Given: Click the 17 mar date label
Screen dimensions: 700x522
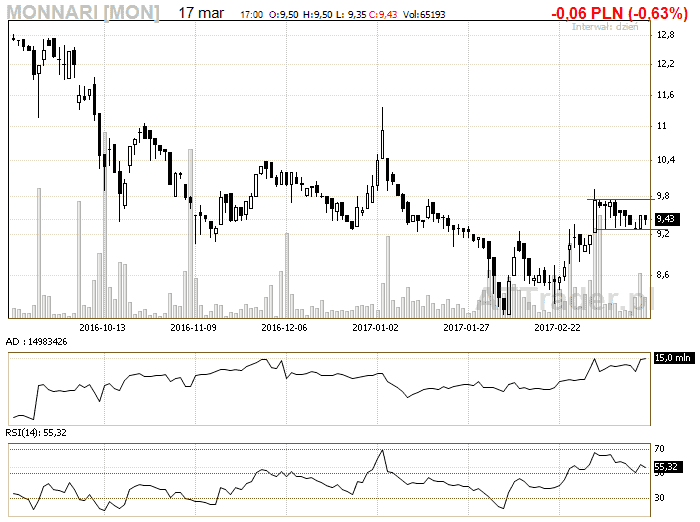Looking at the screenshot, I should point(201,13).
